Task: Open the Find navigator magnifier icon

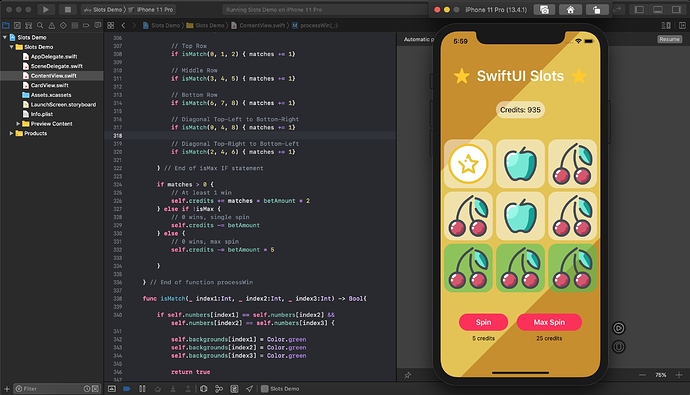Action: click(x=40, y=26)
